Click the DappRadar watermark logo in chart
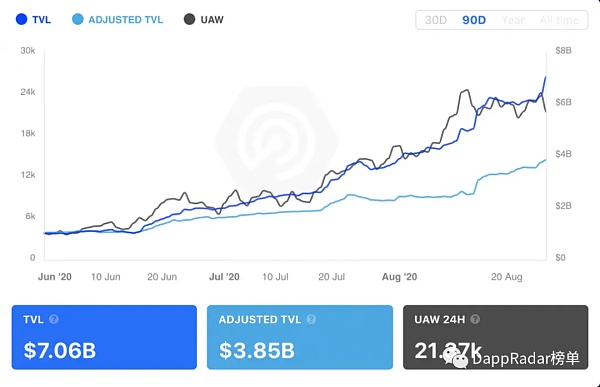The image size is (600, 387). (277, 140)
